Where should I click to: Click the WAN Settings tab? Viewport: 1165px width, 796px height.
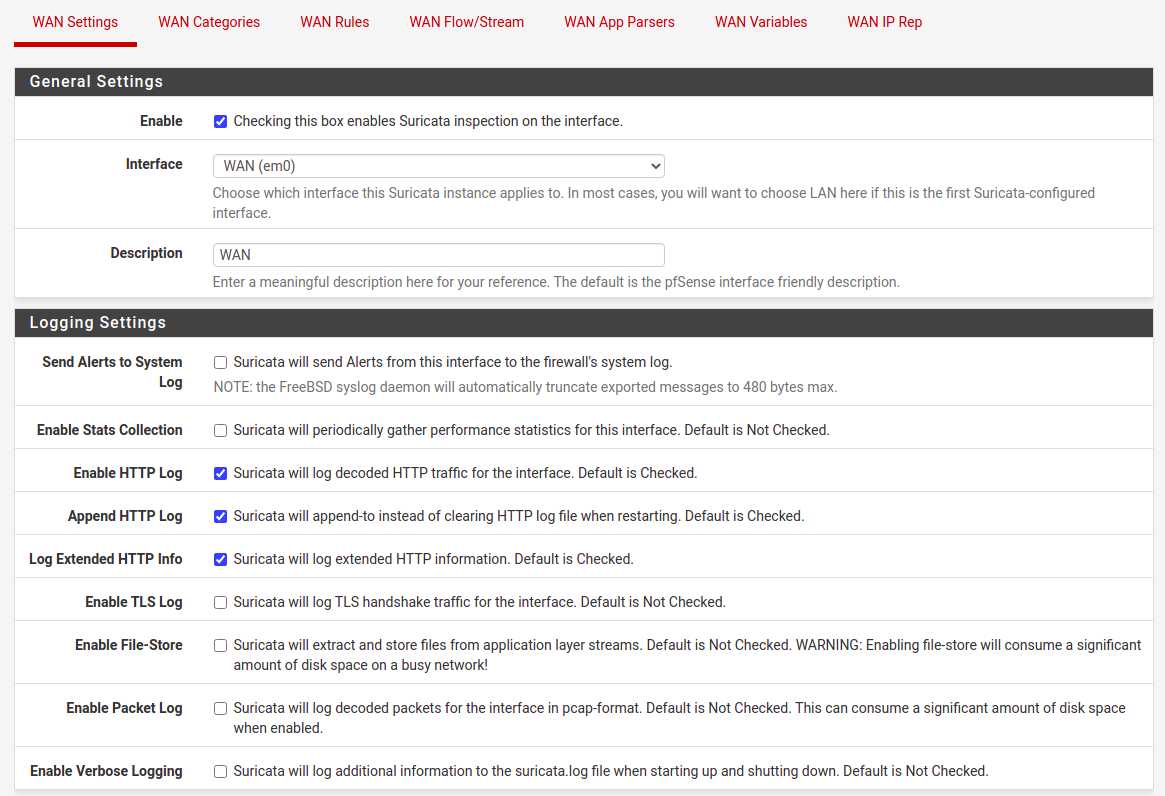(x=75, y=22)
